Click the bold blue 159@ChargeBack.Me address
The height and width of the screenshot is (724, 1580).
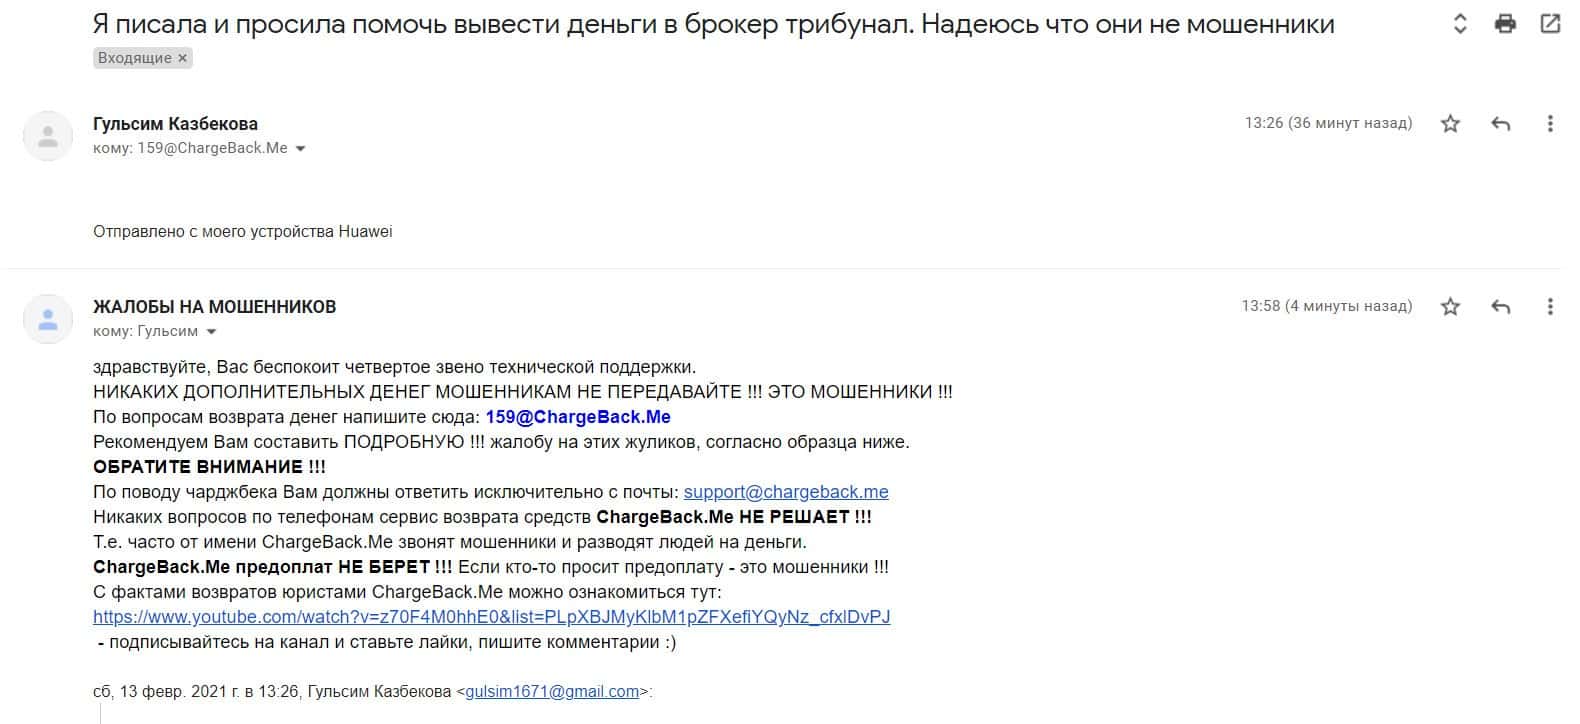[x=577, y=417]
